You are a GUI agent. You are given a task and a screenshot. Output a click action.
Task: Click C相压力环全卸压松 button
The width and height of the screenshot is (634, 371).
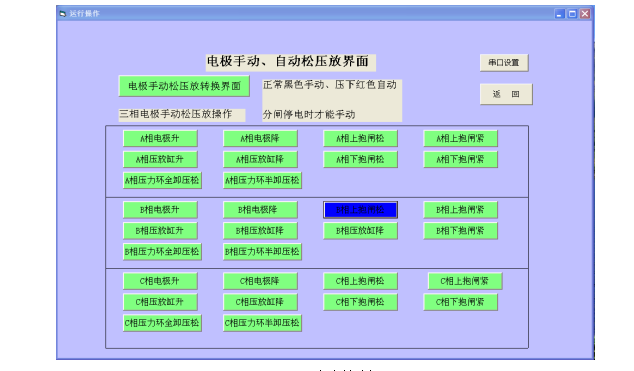(x=162, y=323)
